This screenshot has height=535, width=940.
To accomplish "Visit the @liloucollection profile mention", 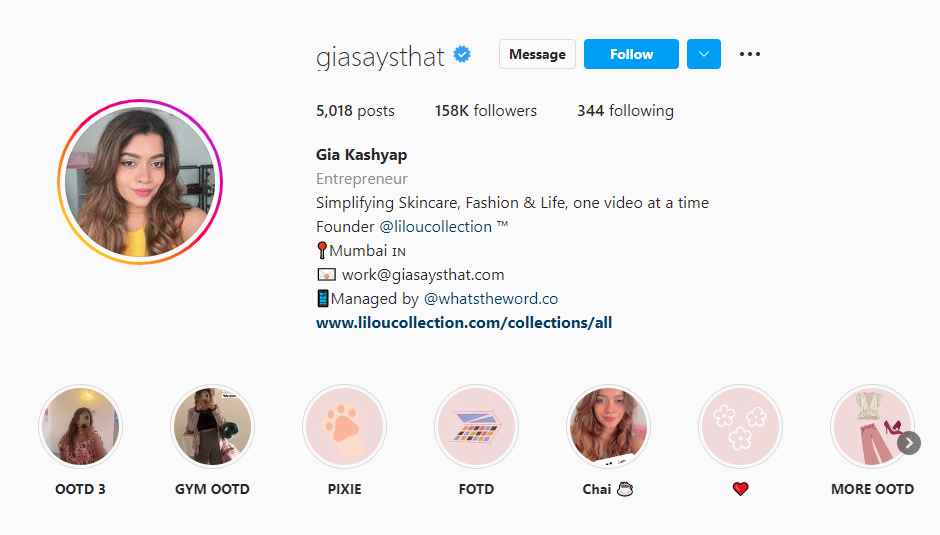I will coord(436,227).
